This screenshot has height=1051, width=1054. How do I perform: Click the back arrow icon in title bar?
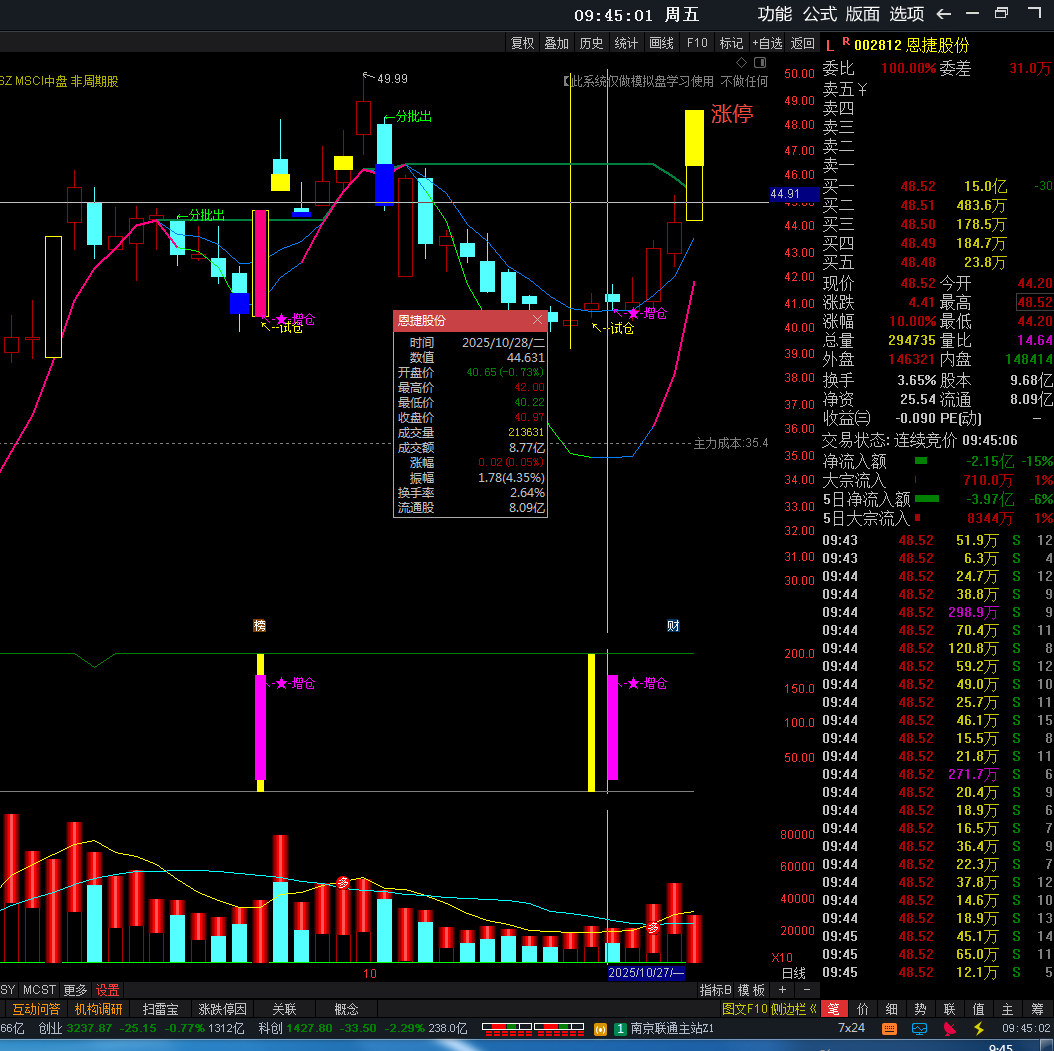[943, 14]
